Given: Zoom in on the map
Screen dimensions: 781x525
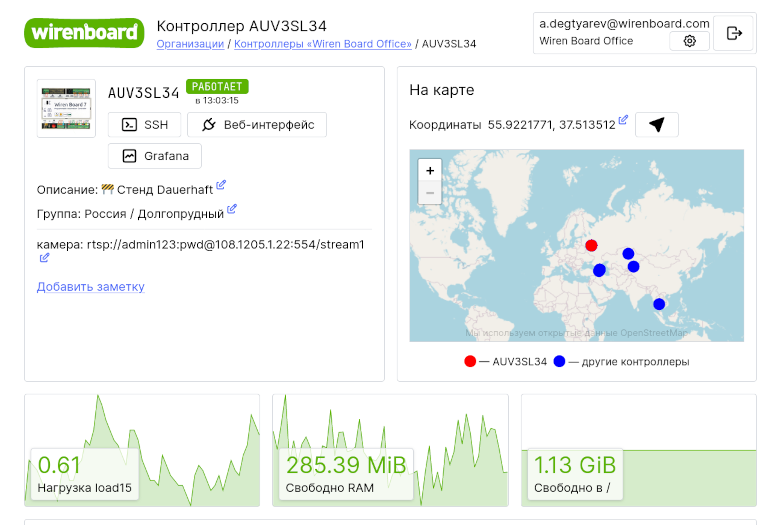Looking at the screenshot, I should coord(430,171).
